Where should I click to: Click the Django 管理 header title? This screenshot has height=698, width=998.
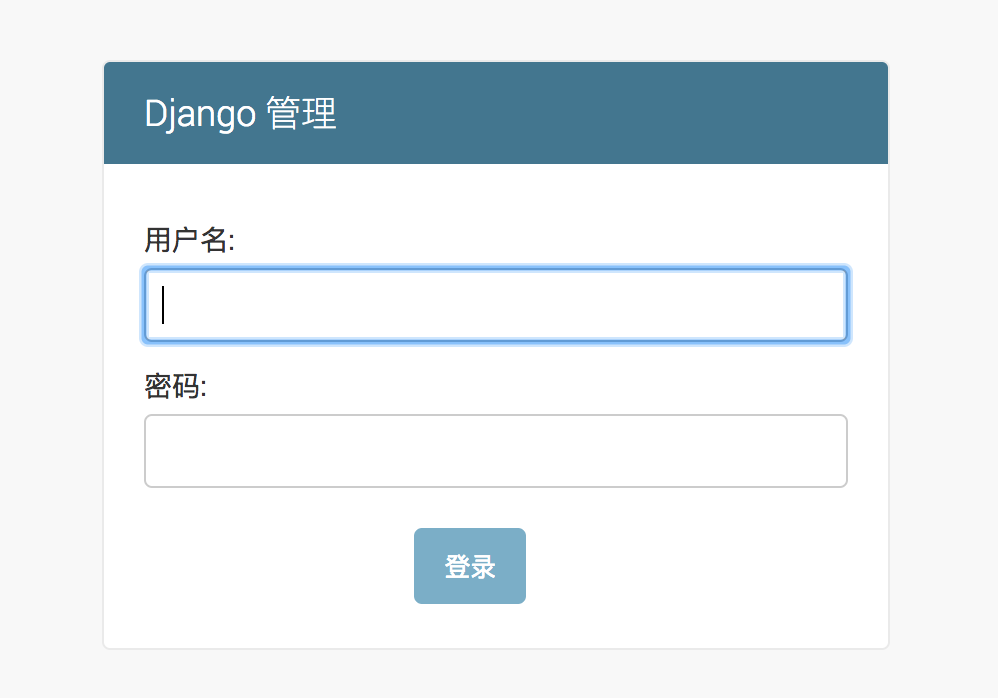coord(240,114)
